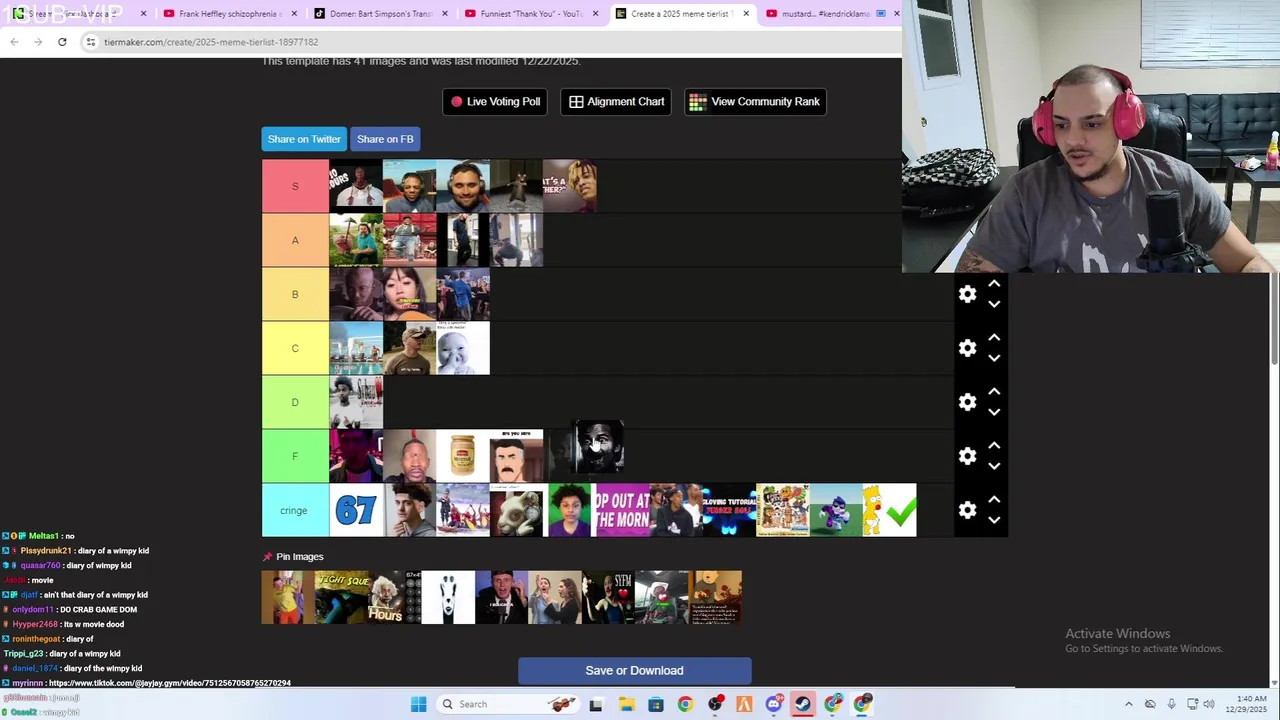Show hidden system tray icons
Viewport: 1280px width, 720px height.
pos(1129,704)
